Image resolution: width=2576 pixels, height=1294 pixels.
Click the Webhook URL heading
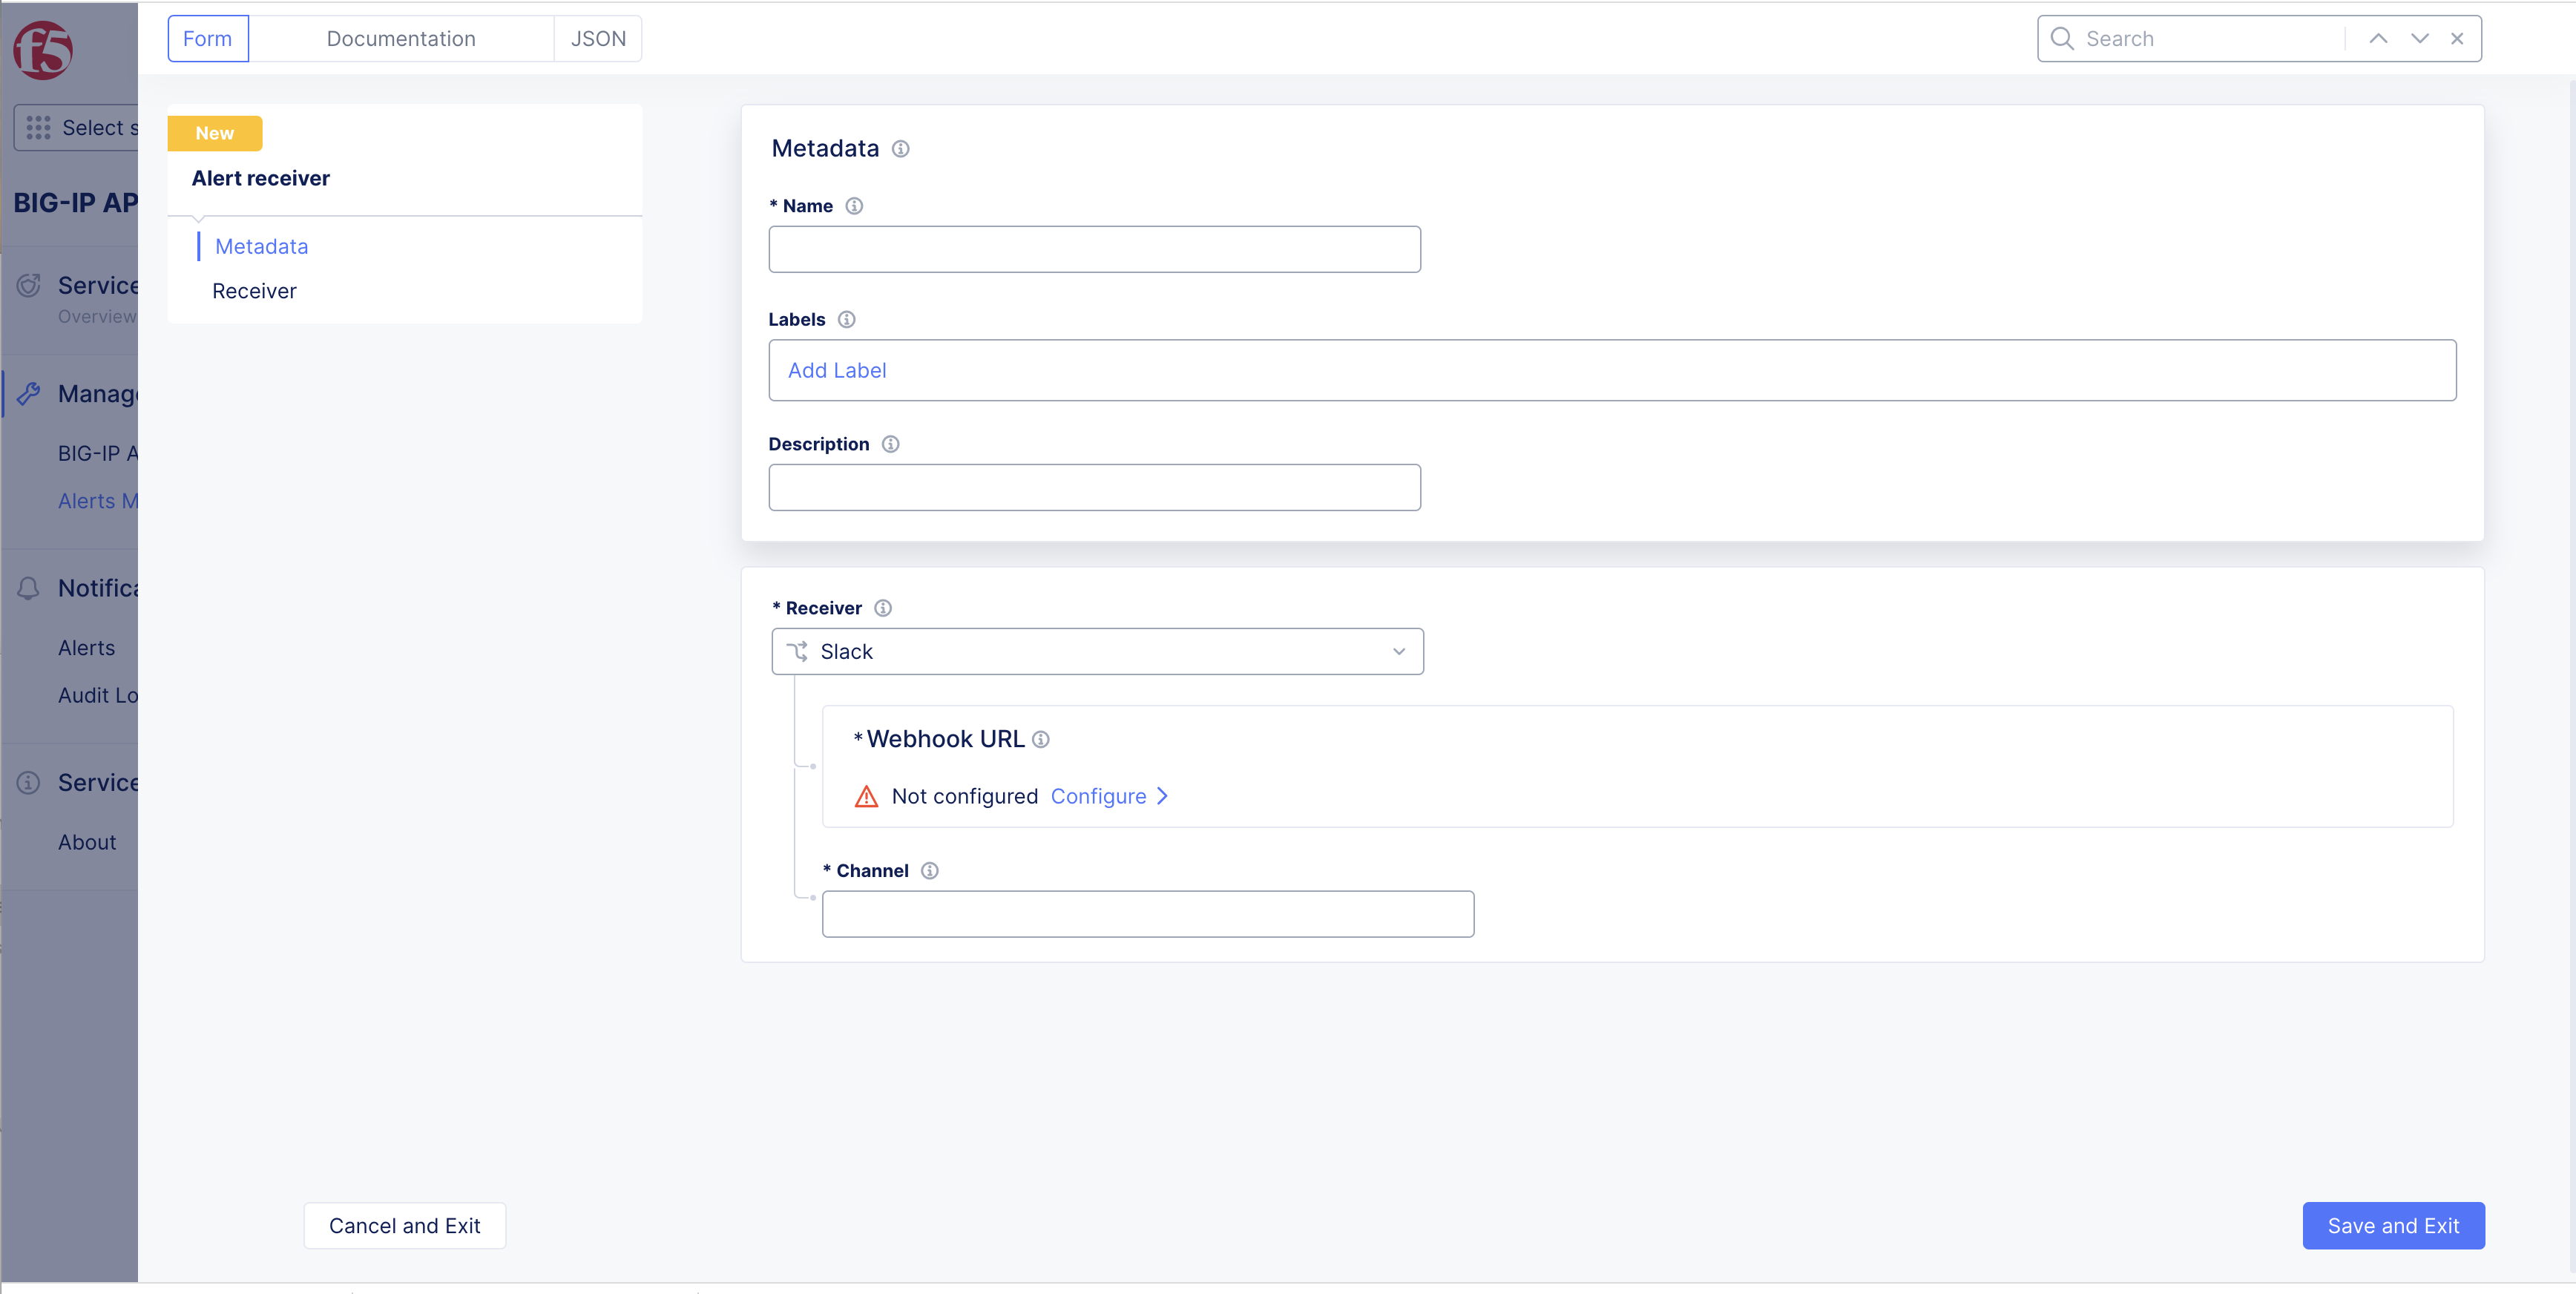coord(945,739)
